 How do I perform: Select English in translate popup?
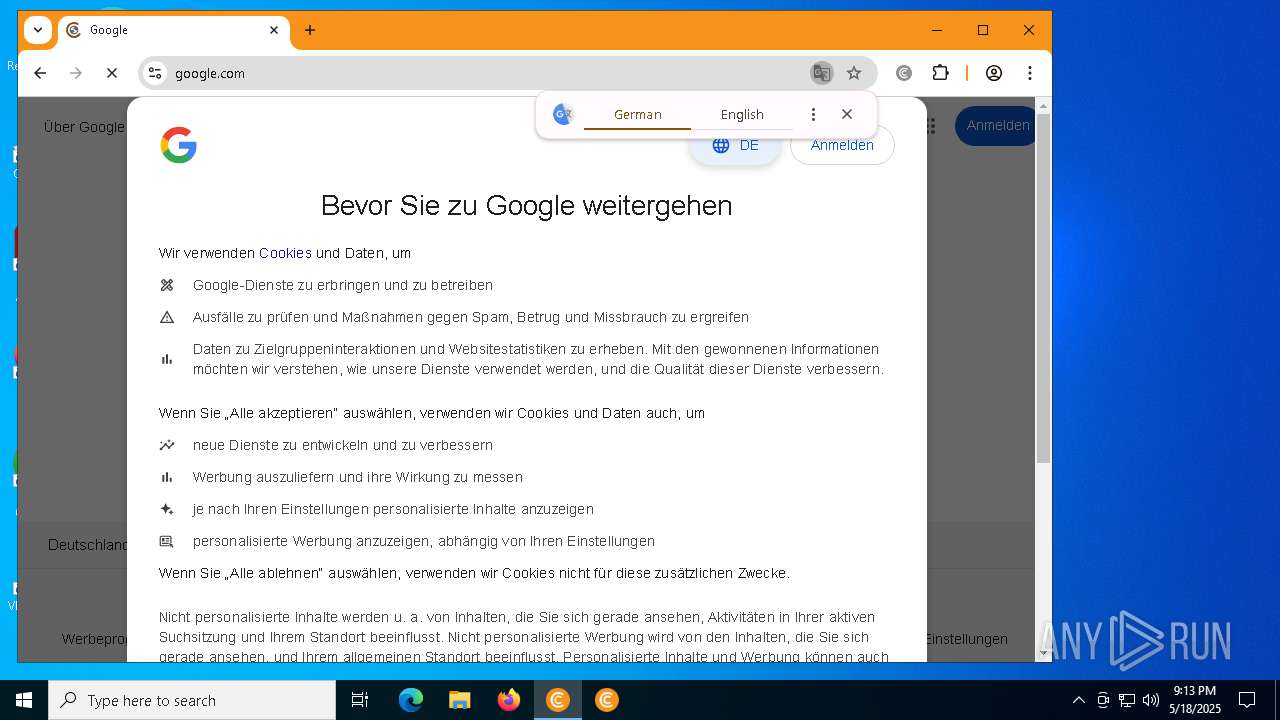(742, 115)
